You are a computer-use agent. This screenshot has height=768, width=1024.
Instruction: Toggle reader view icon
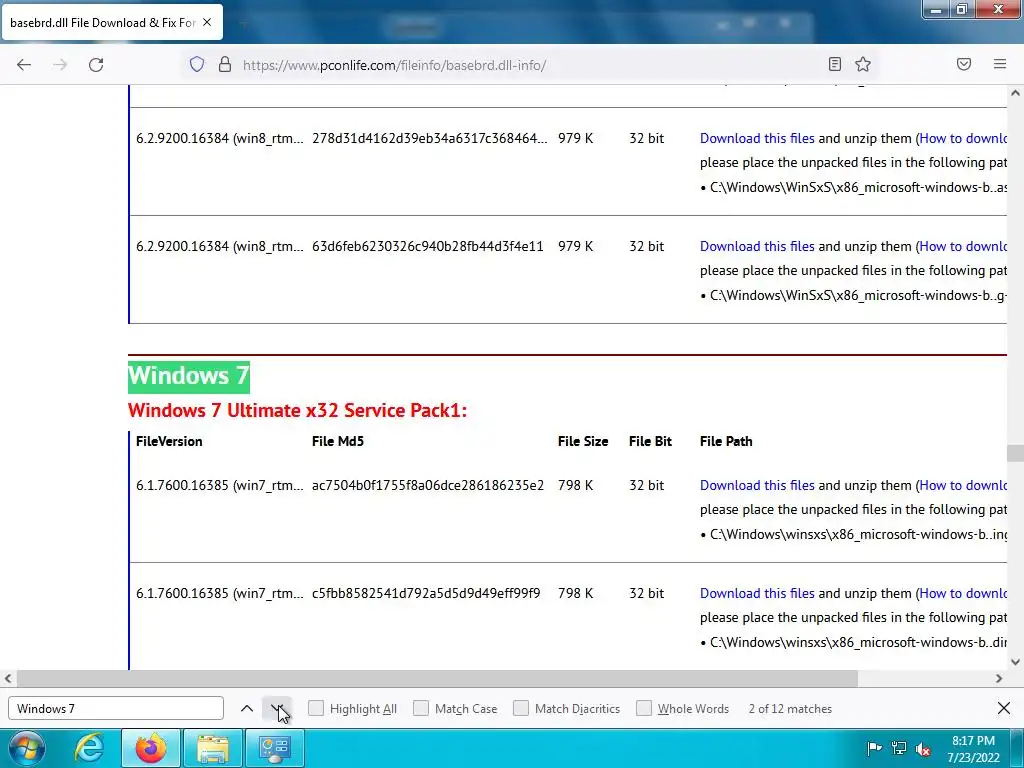point(834,64)
